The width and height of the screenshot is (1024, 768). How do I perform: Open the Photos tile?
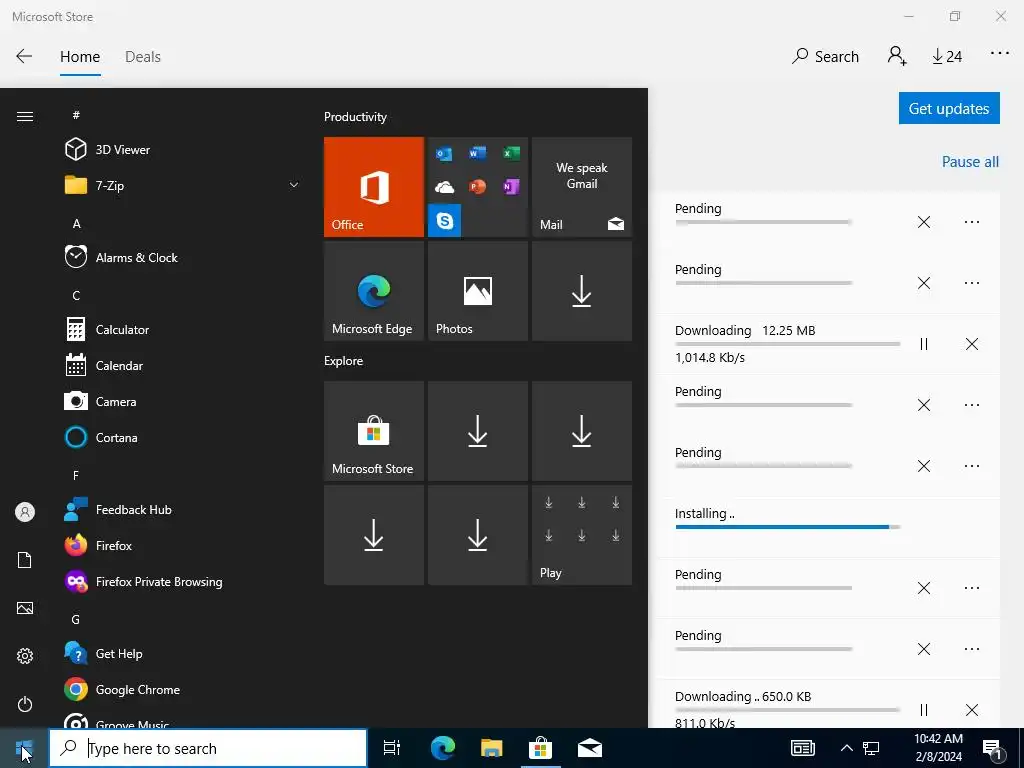[477, 291]
